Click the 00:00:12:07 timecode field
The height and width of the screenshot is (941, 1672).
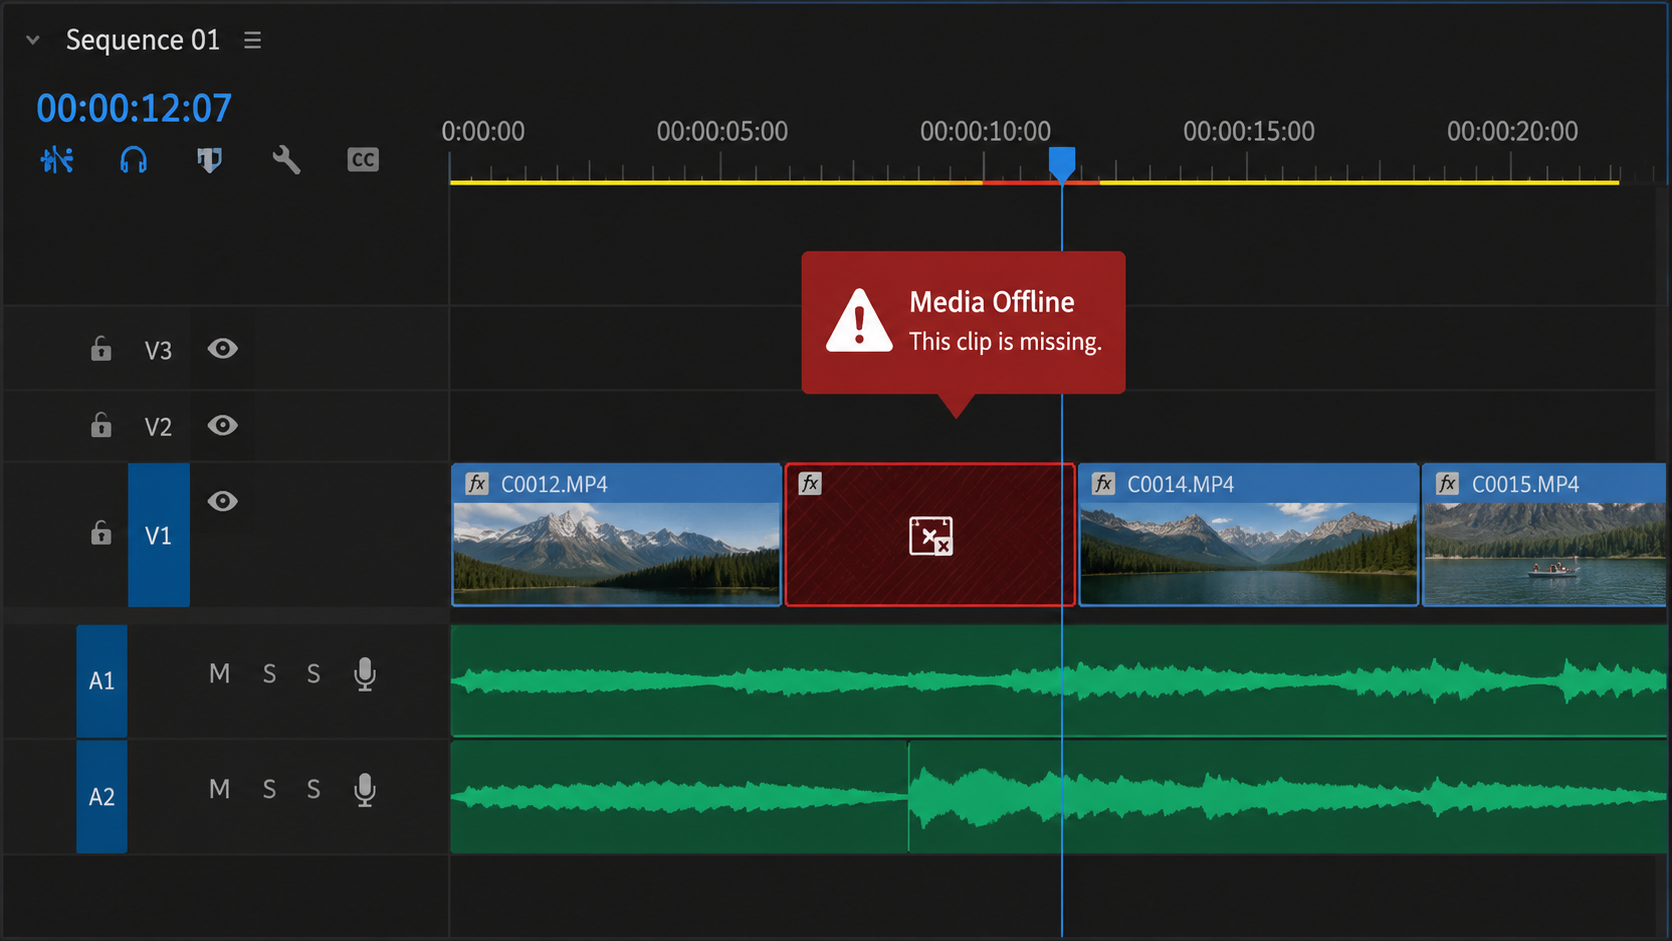tap(134, 108)
